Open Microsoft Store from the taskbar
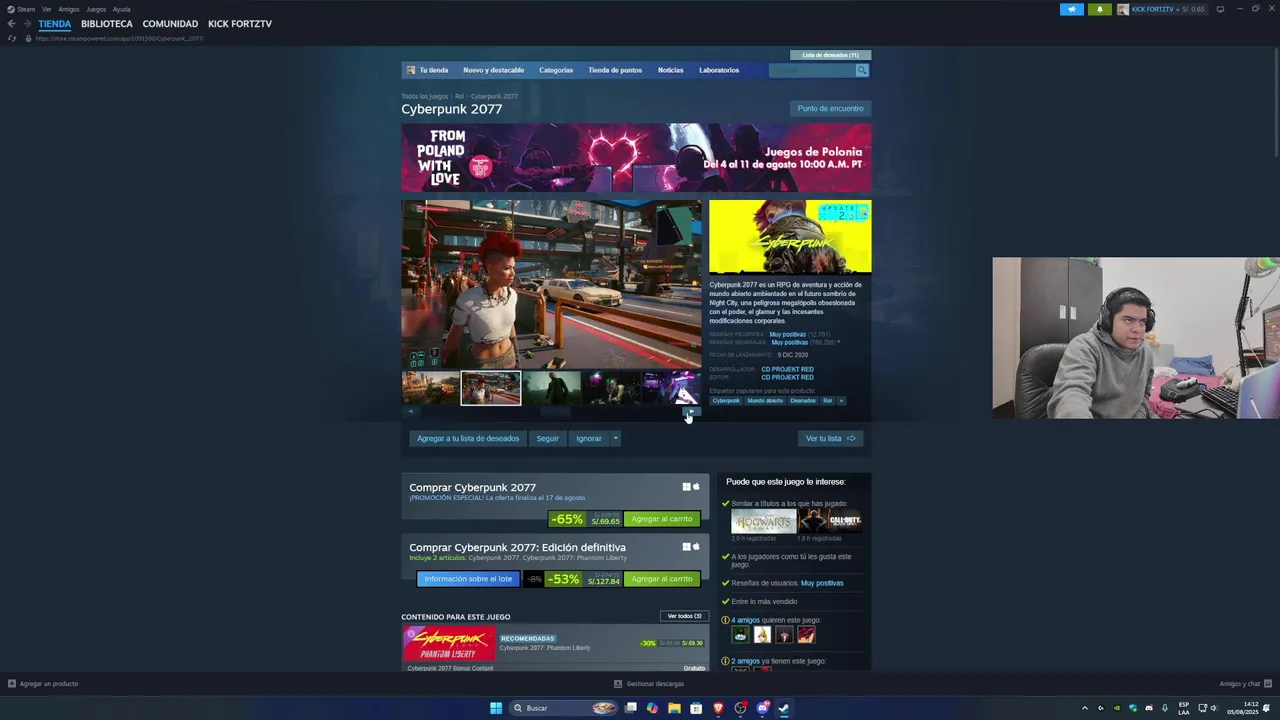This screenshot has width=1280, height=720. pyautogui.click(x=696, y=708)
